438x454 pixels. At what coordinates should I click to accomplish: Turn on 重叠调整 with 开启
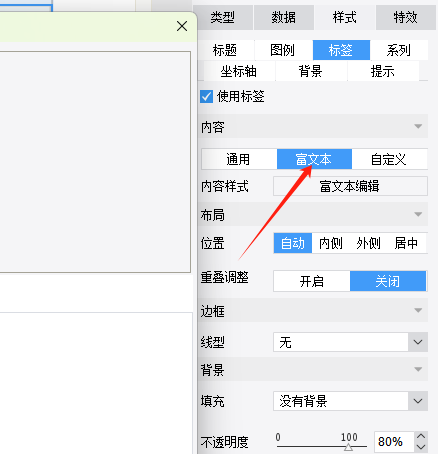(x=312, y=281)
